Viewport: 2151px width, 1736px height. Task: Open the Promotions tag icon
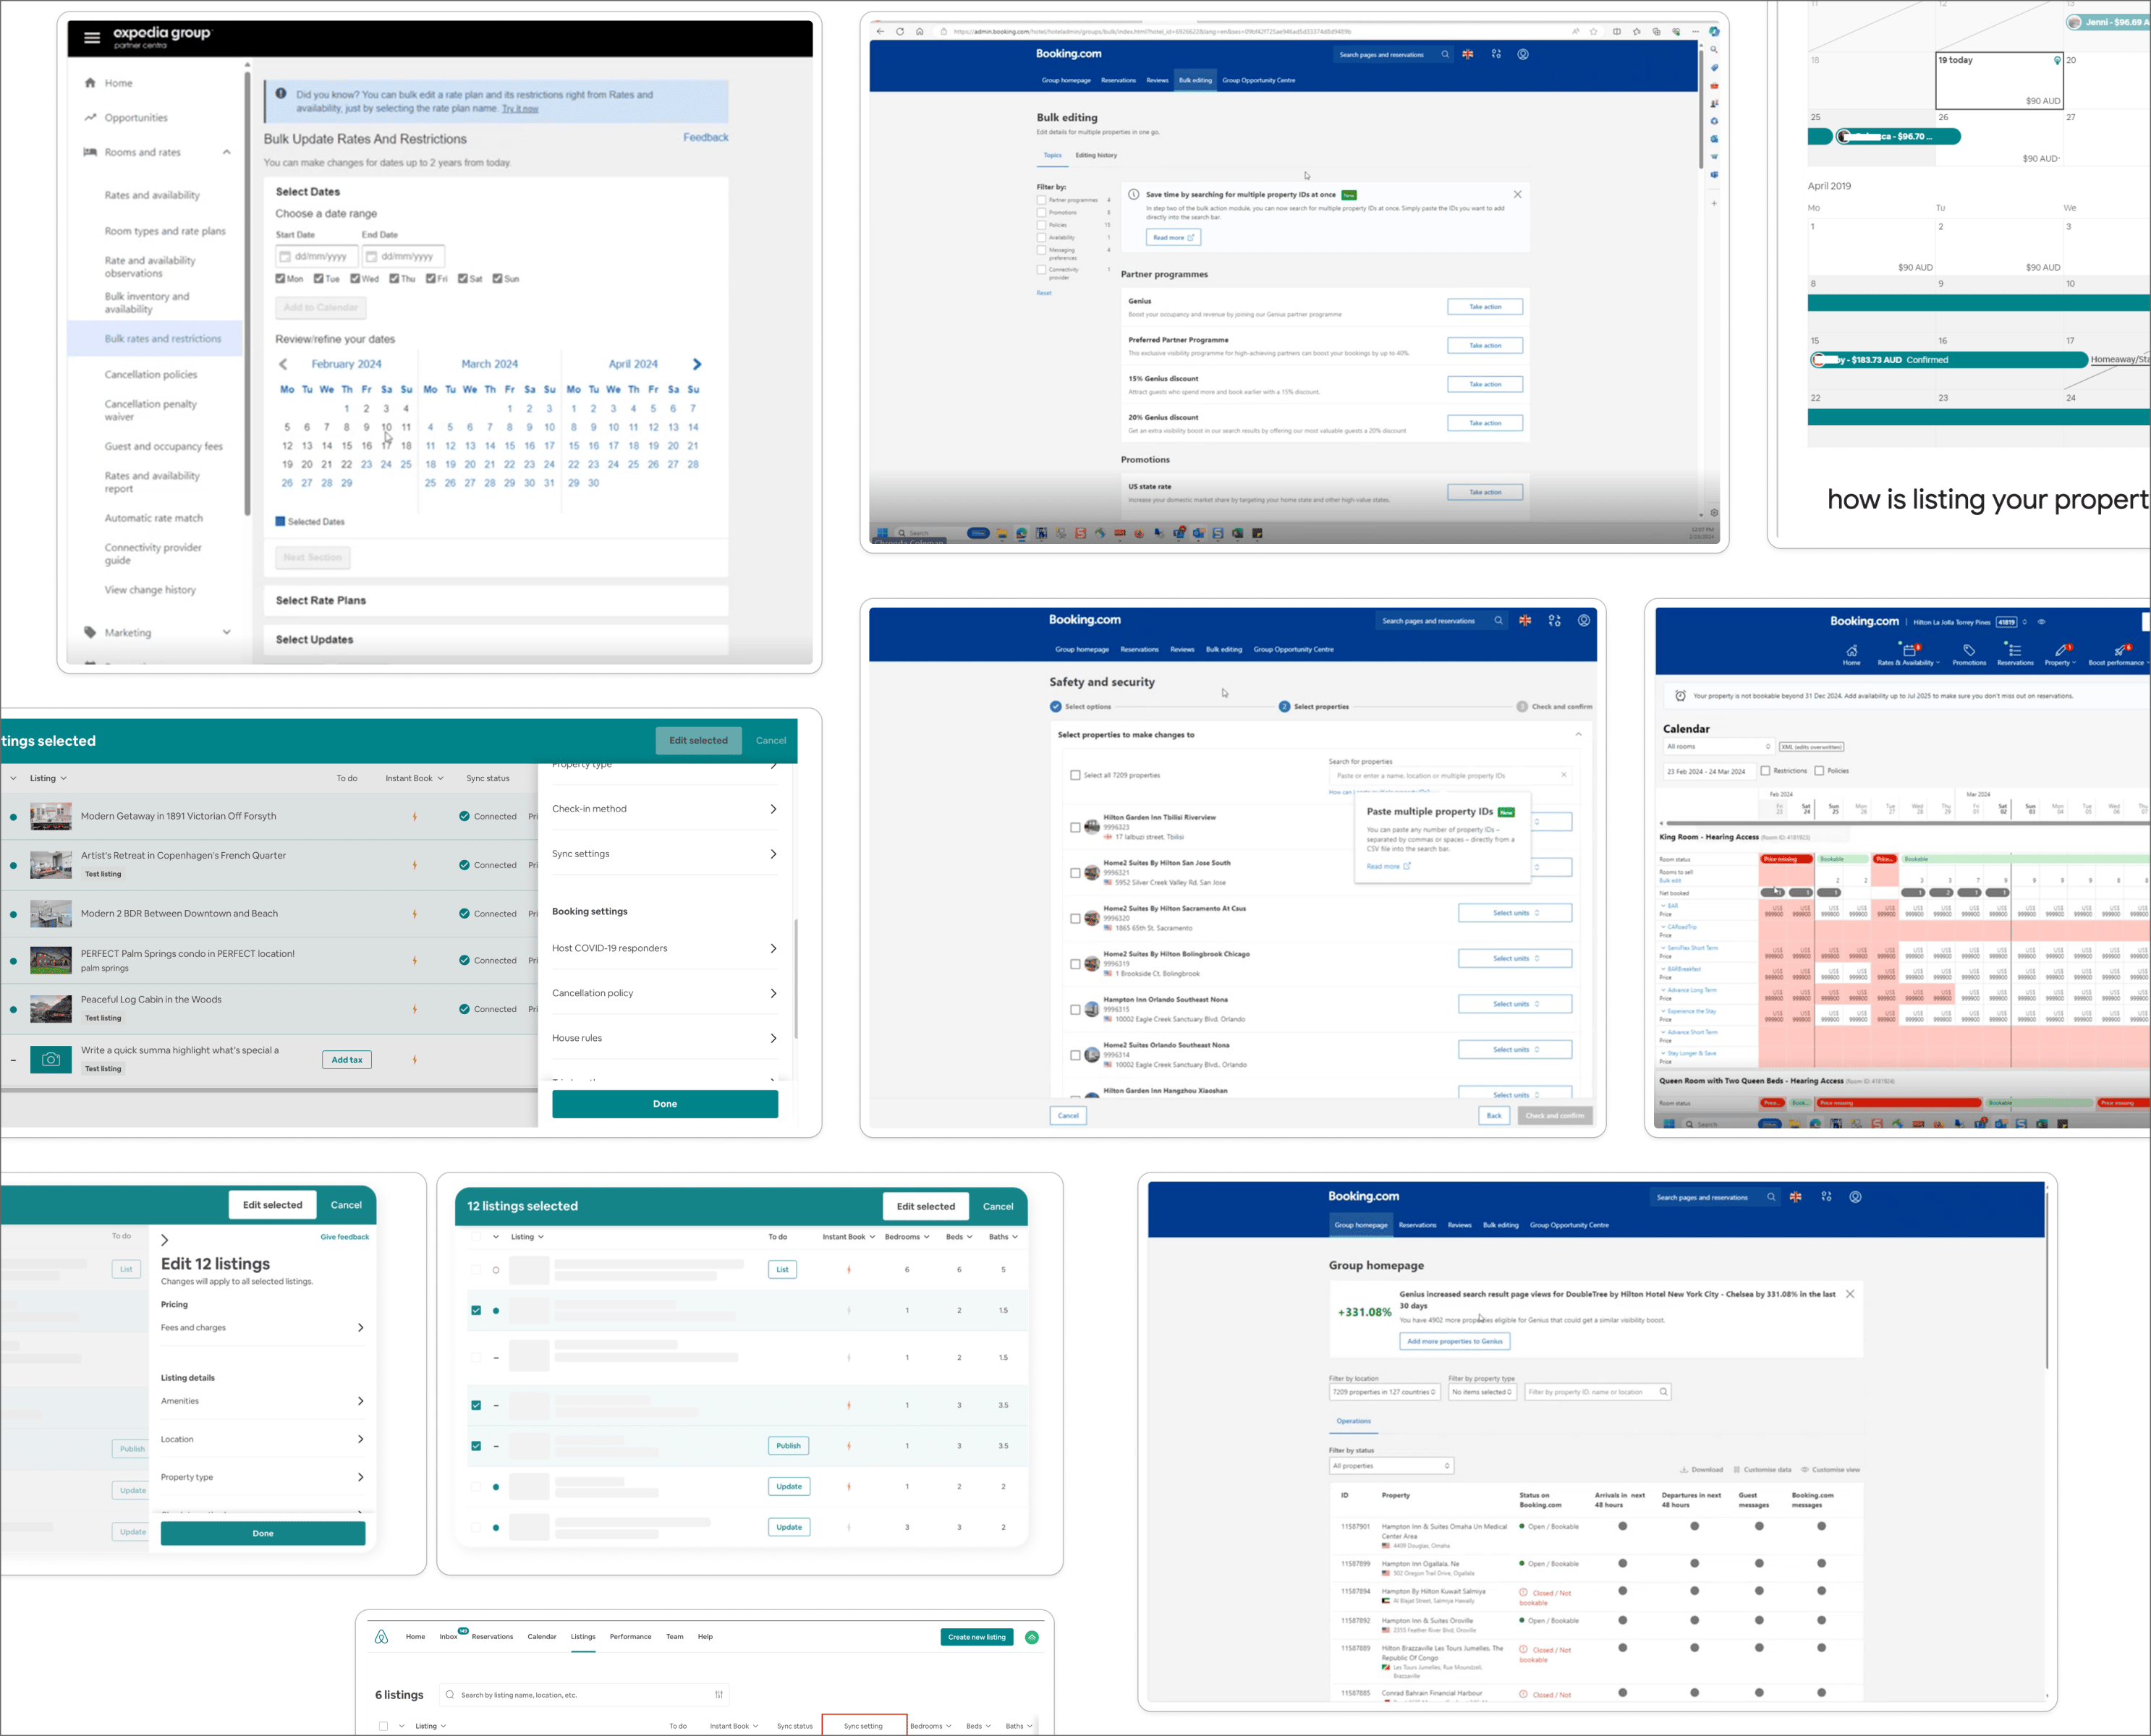click(x=1969, y=650)
